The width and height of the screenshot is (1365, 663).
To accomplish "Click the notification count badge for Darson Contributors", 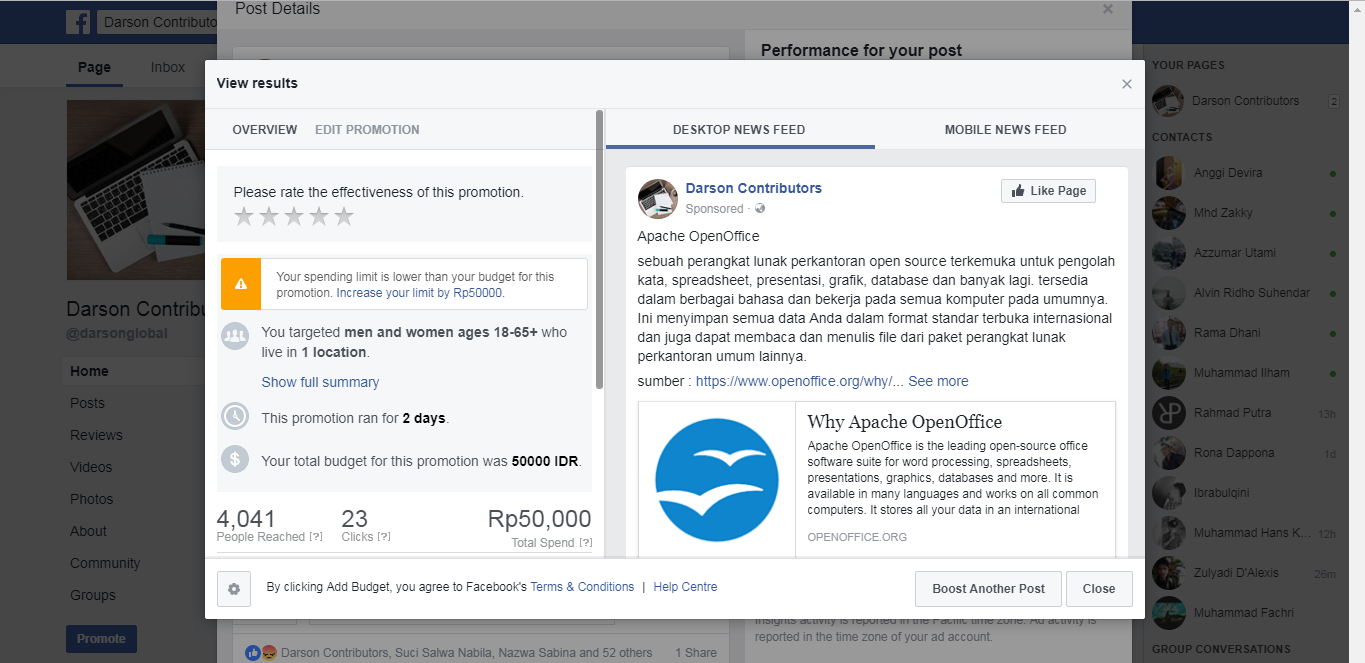I will [x=1333, y=101].
